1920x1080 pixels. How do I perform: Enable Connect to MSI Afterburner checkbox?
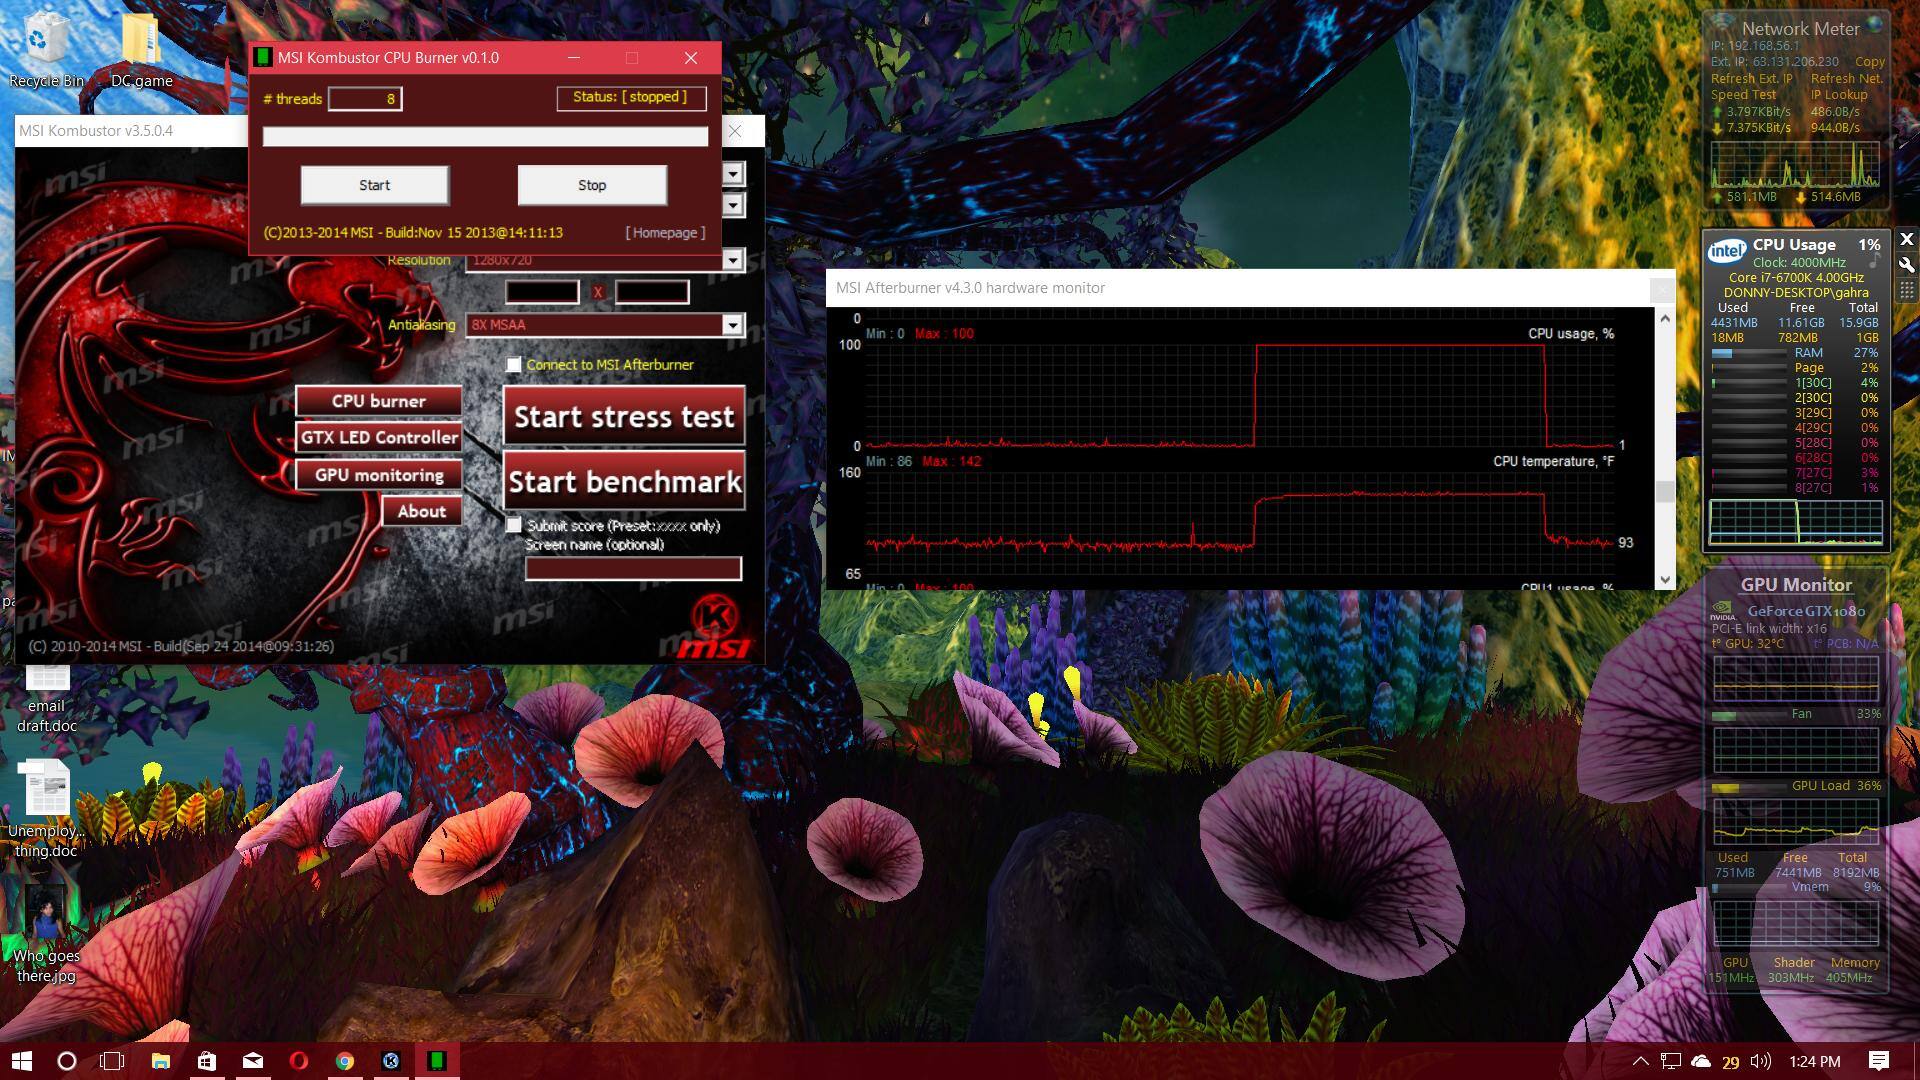pyautogui.click(x=514, y=365)
